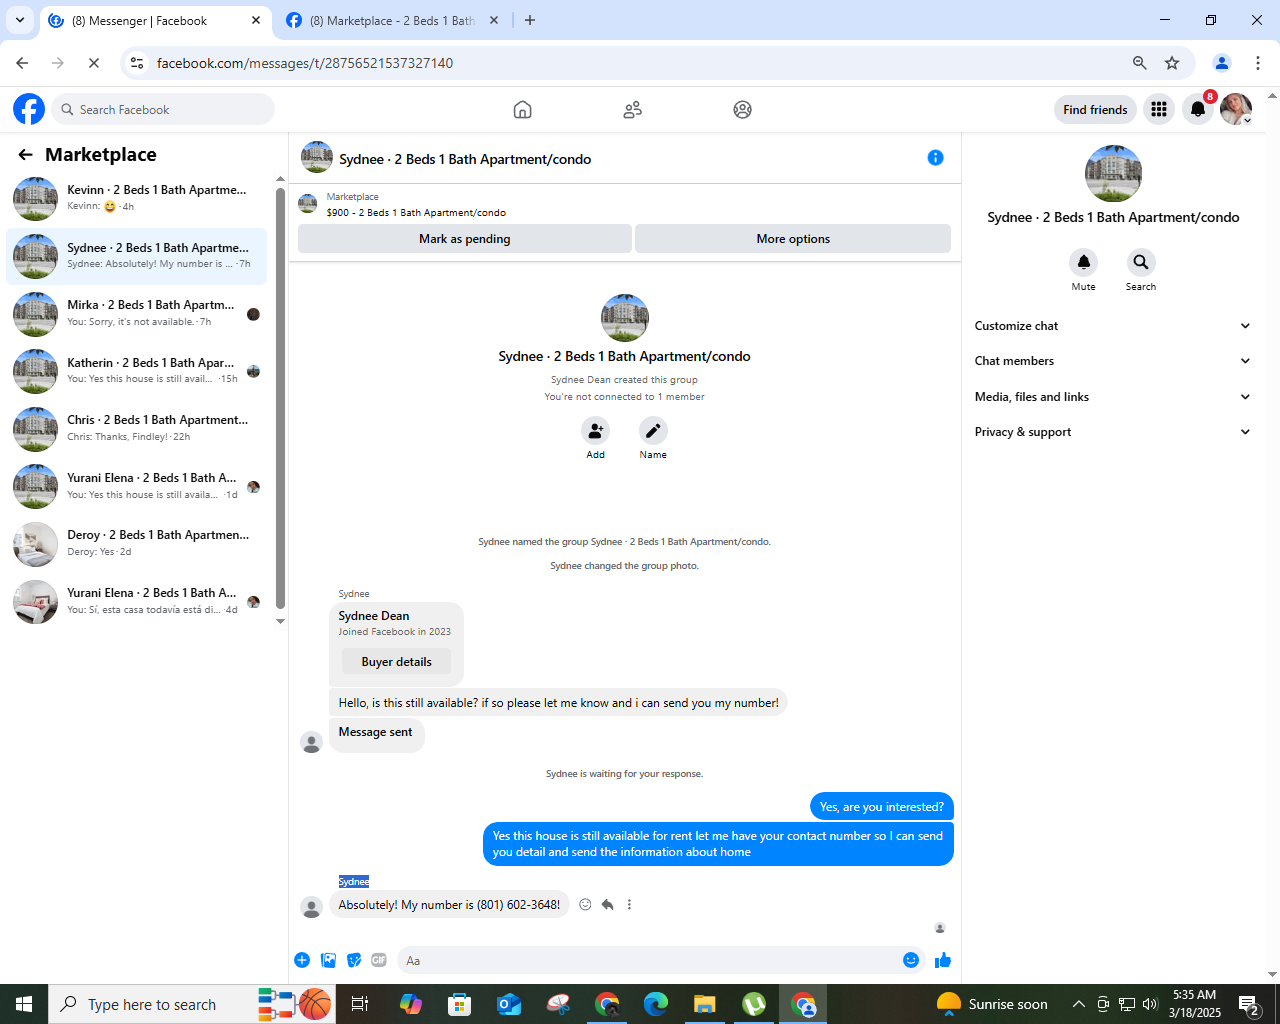This screenshot has width=1280, height=1024.
Task: Attach a photo file in composer
Action: [x=328, y=960]
